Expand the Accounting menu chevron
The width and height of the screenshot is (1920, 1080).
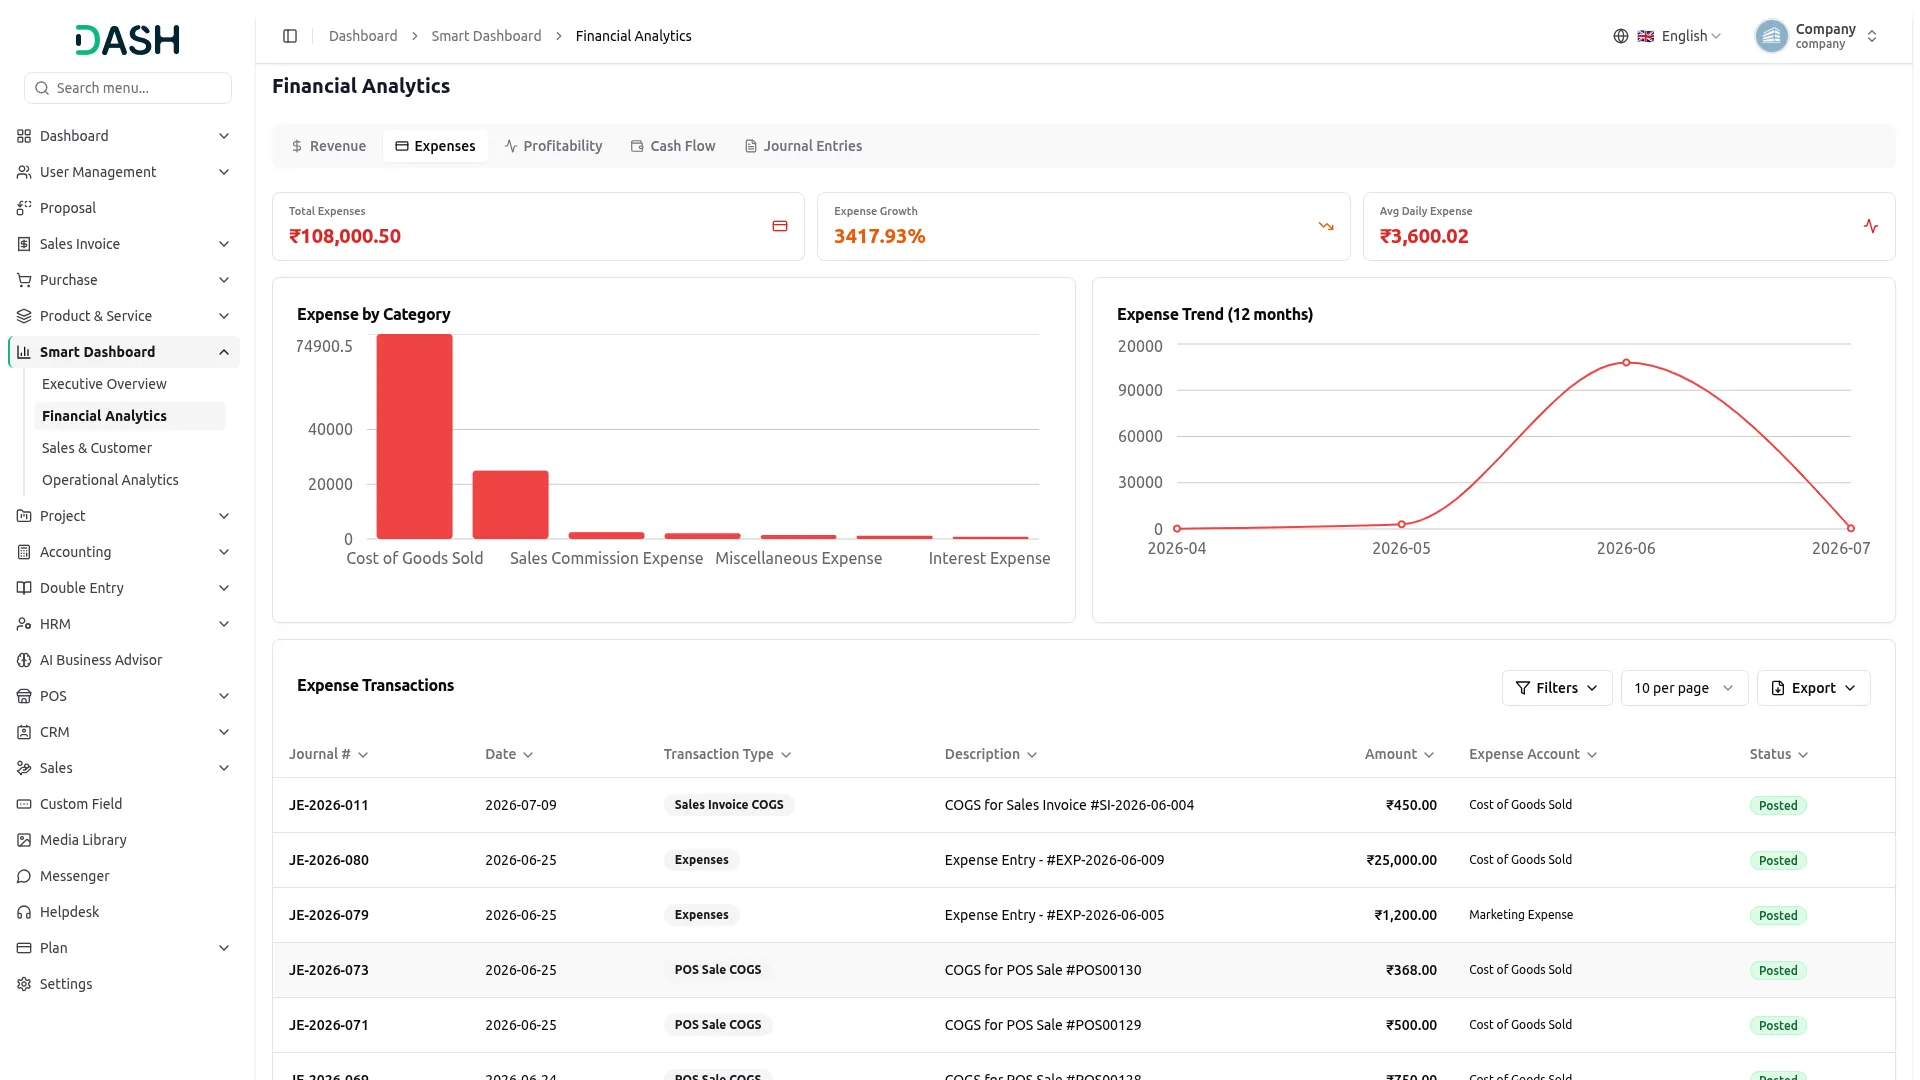pos(224,552)
